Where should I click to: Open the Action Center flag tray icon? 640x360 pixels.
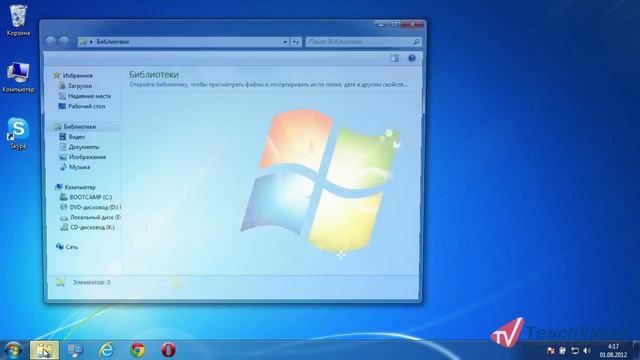click(x=550, y=351)
